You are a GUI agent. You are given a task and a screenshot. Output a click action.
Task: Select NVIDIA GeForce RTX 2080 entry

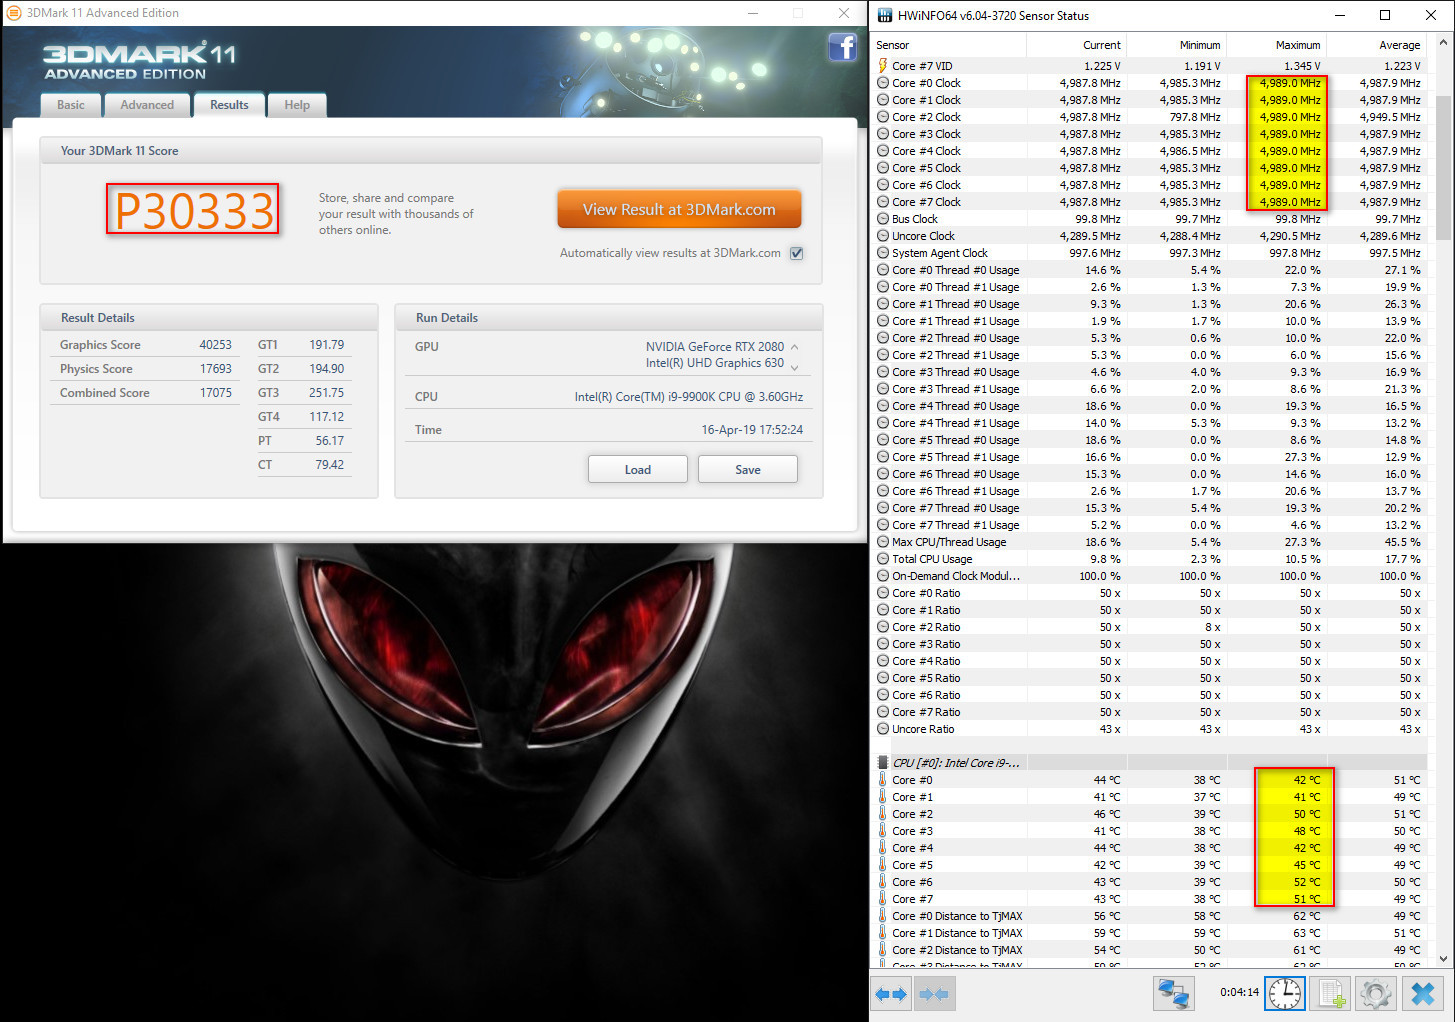[714, 347]
